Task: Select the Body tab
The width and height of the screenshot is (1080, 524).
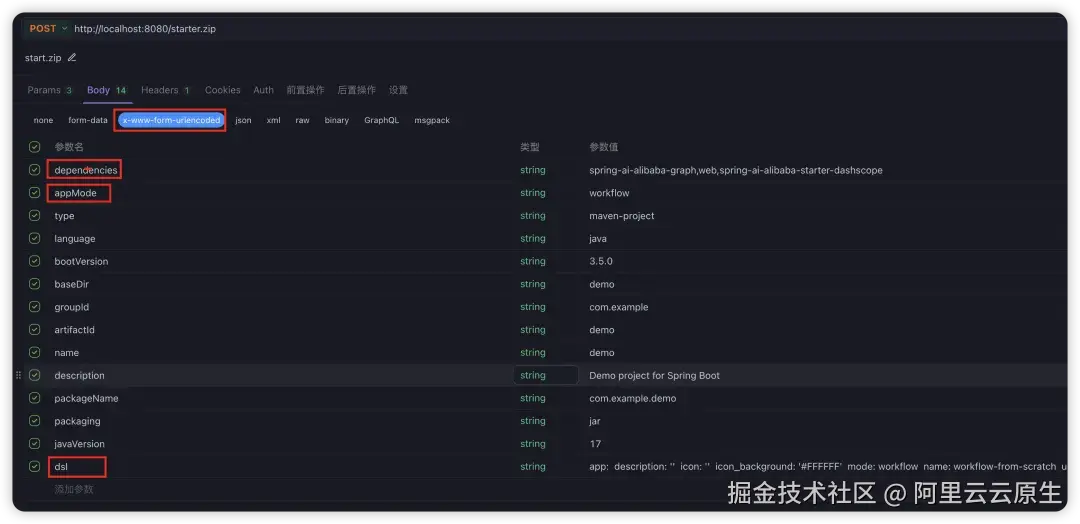Action: tap(107, 90)
